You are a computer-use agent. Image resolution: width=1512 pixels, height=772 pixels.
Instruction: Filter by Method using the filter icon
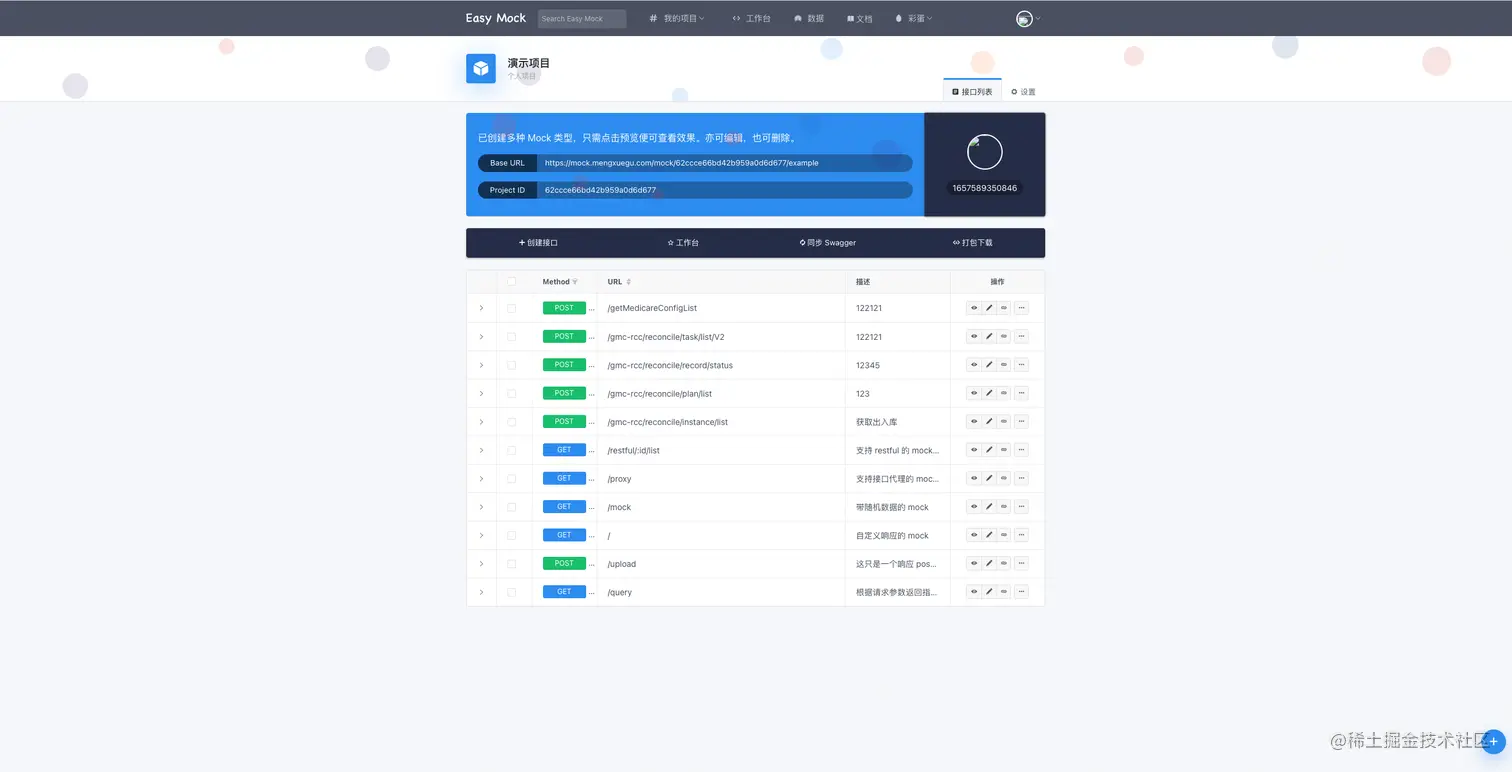575,282
